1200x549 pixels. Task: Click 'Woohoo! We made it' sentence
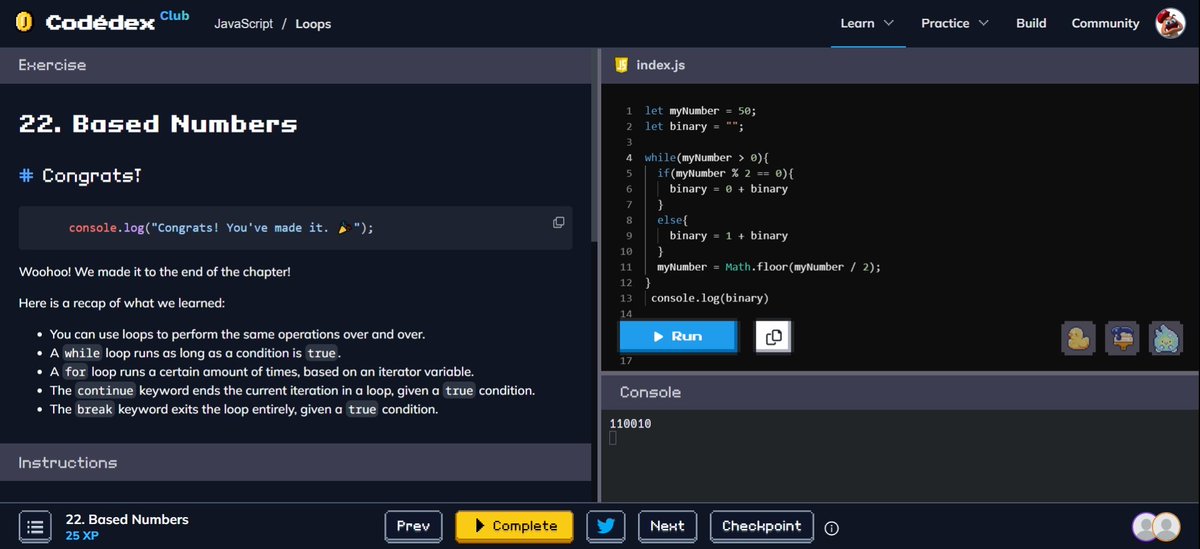click(155, 271)
